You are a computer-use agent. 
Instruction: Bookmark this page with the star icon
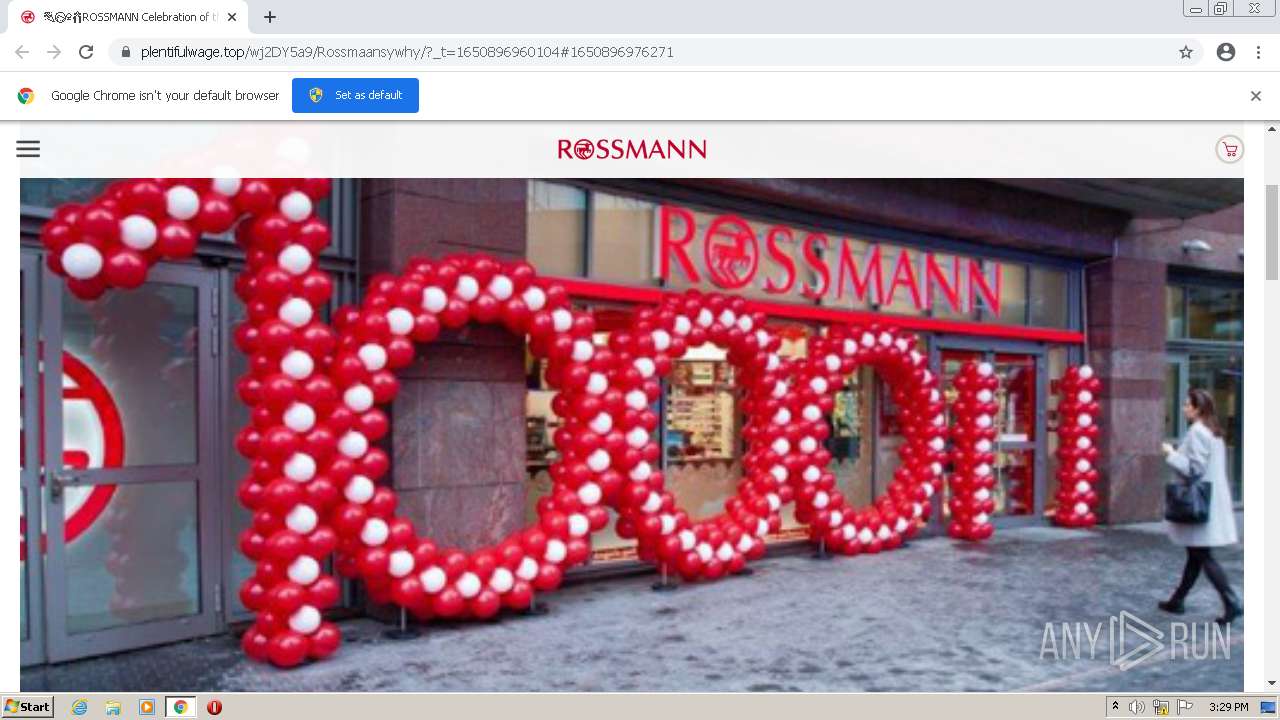tap(1186, 52)
